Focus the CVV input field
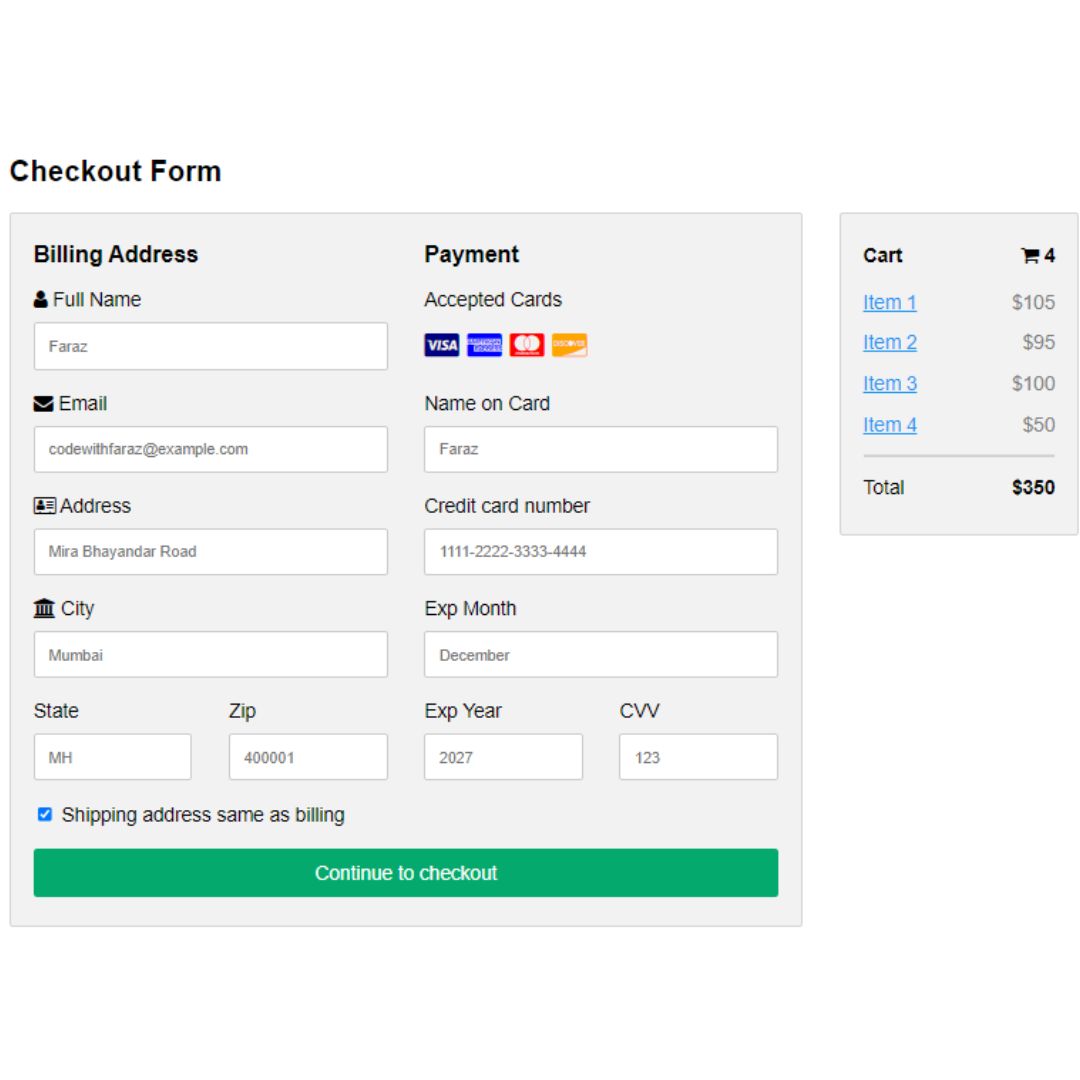 coord(698,757)
